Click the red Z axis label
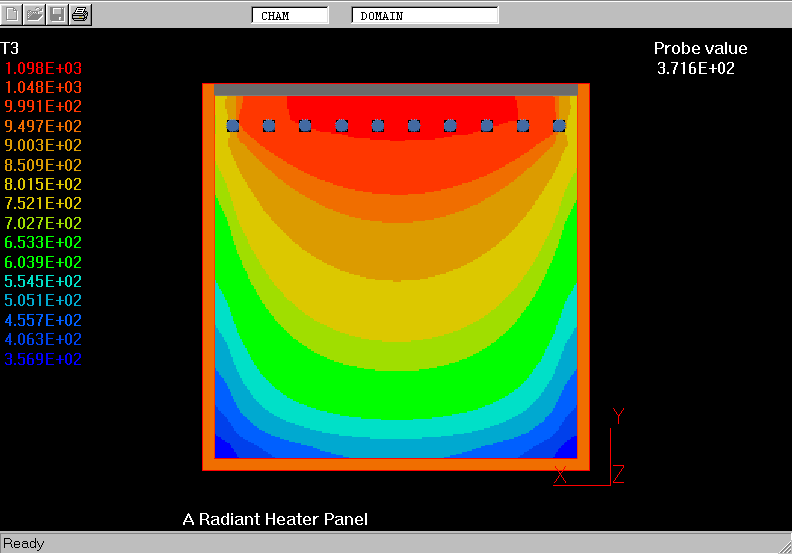792x554 pixels. [619, 475]
